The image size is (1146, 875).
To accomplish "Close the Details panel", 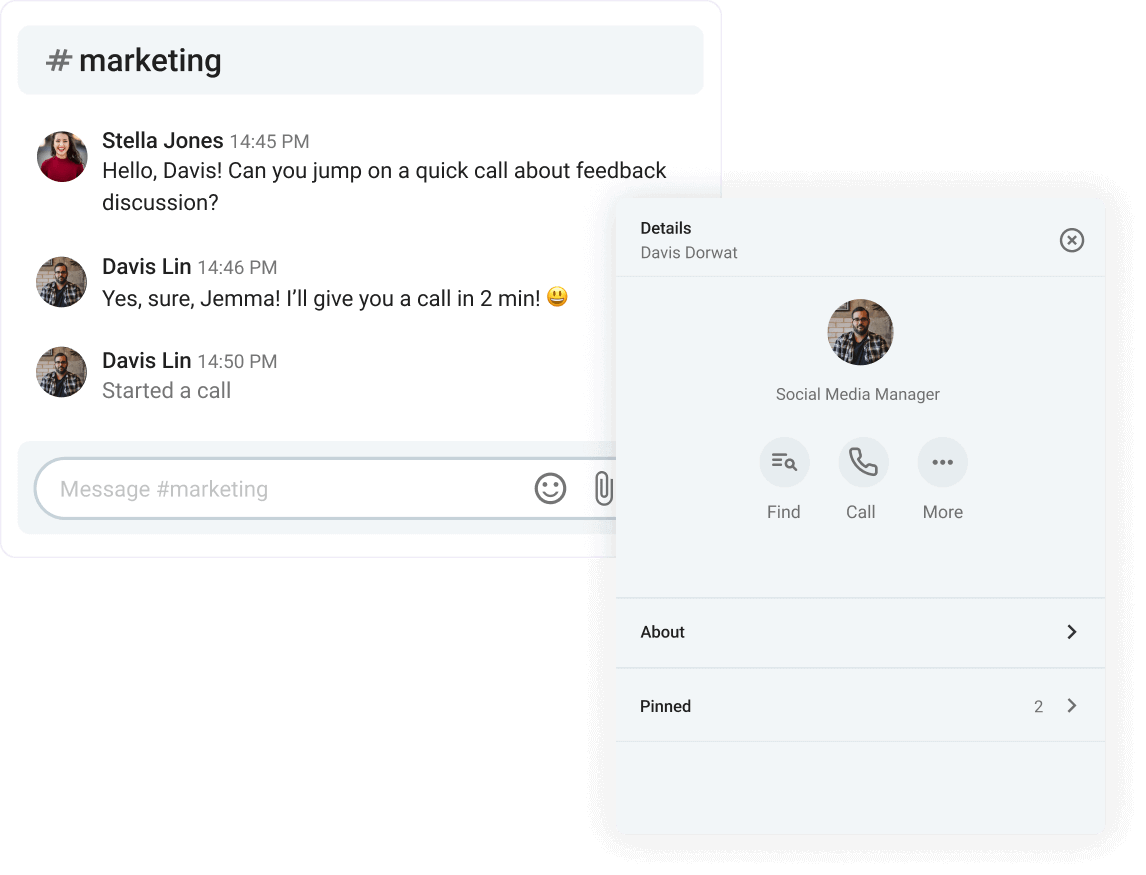I will [x=1071, y=240].
